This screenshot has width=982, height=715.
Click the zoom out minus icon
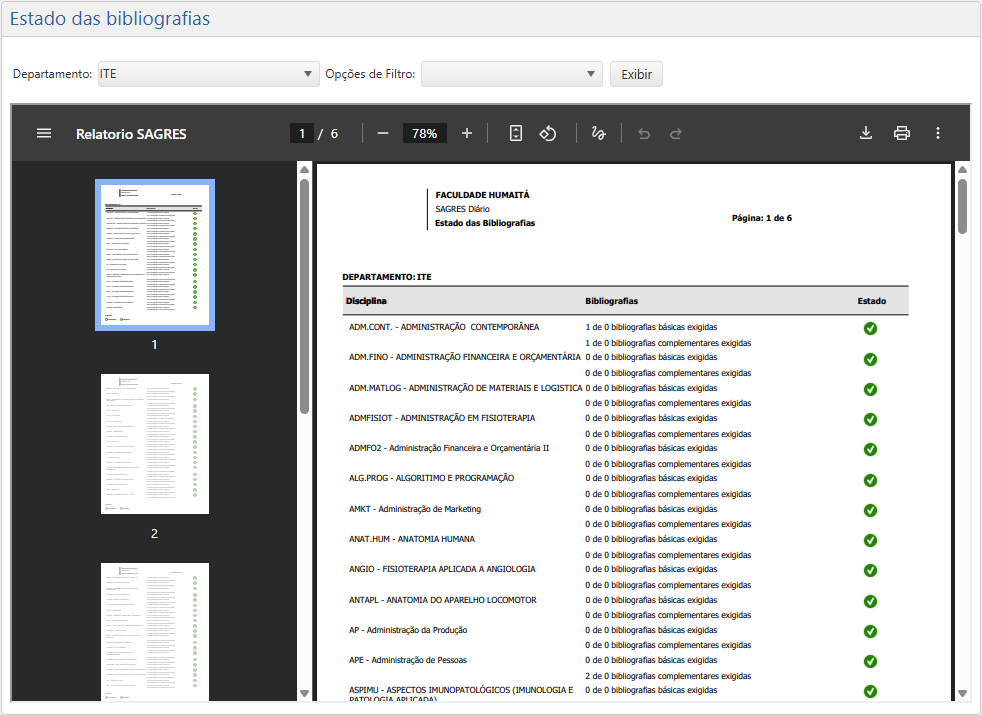pos(382,133)
